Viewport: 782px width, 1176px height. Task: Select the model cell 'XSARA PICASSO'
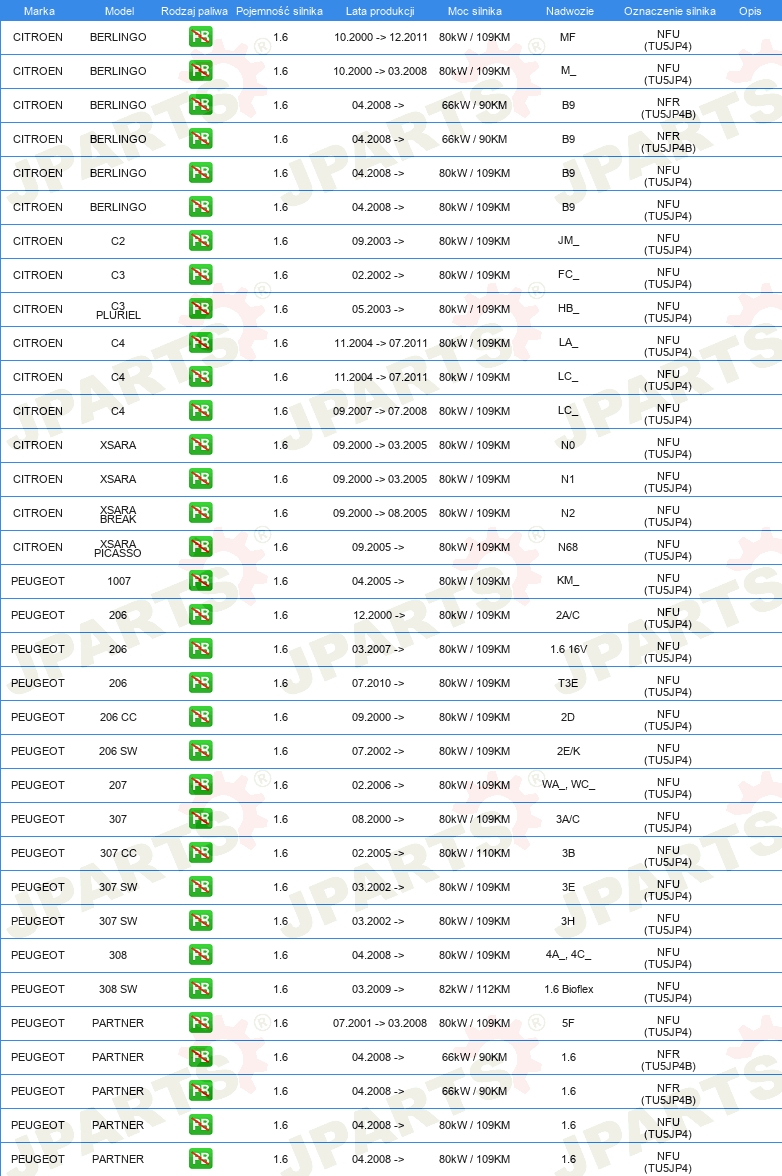(118, 548)
